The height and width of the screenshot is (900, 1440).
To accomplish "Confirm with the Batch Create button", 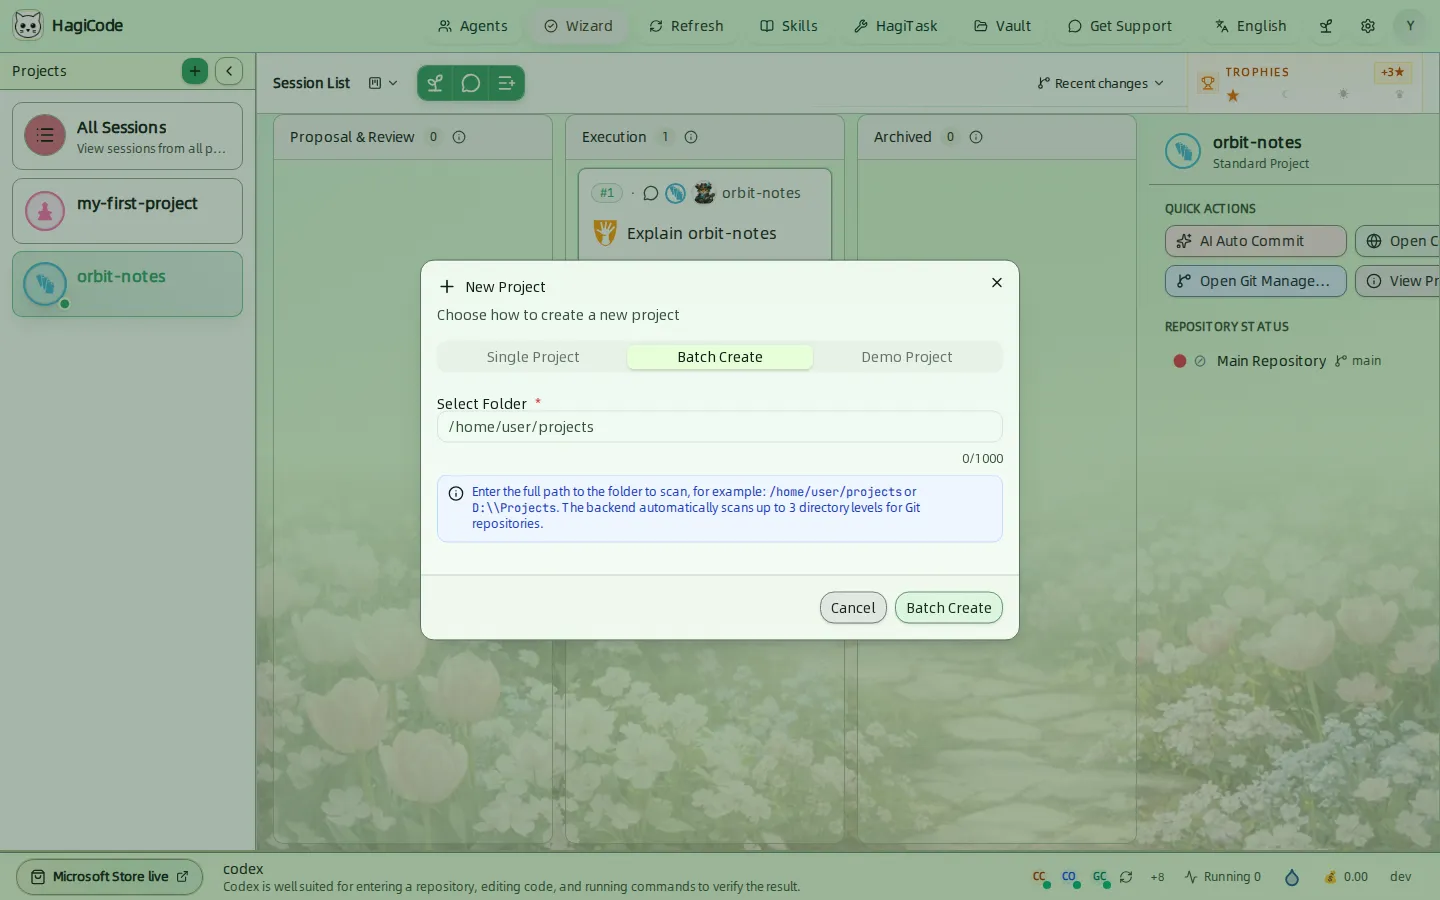I will coord(948,608).
